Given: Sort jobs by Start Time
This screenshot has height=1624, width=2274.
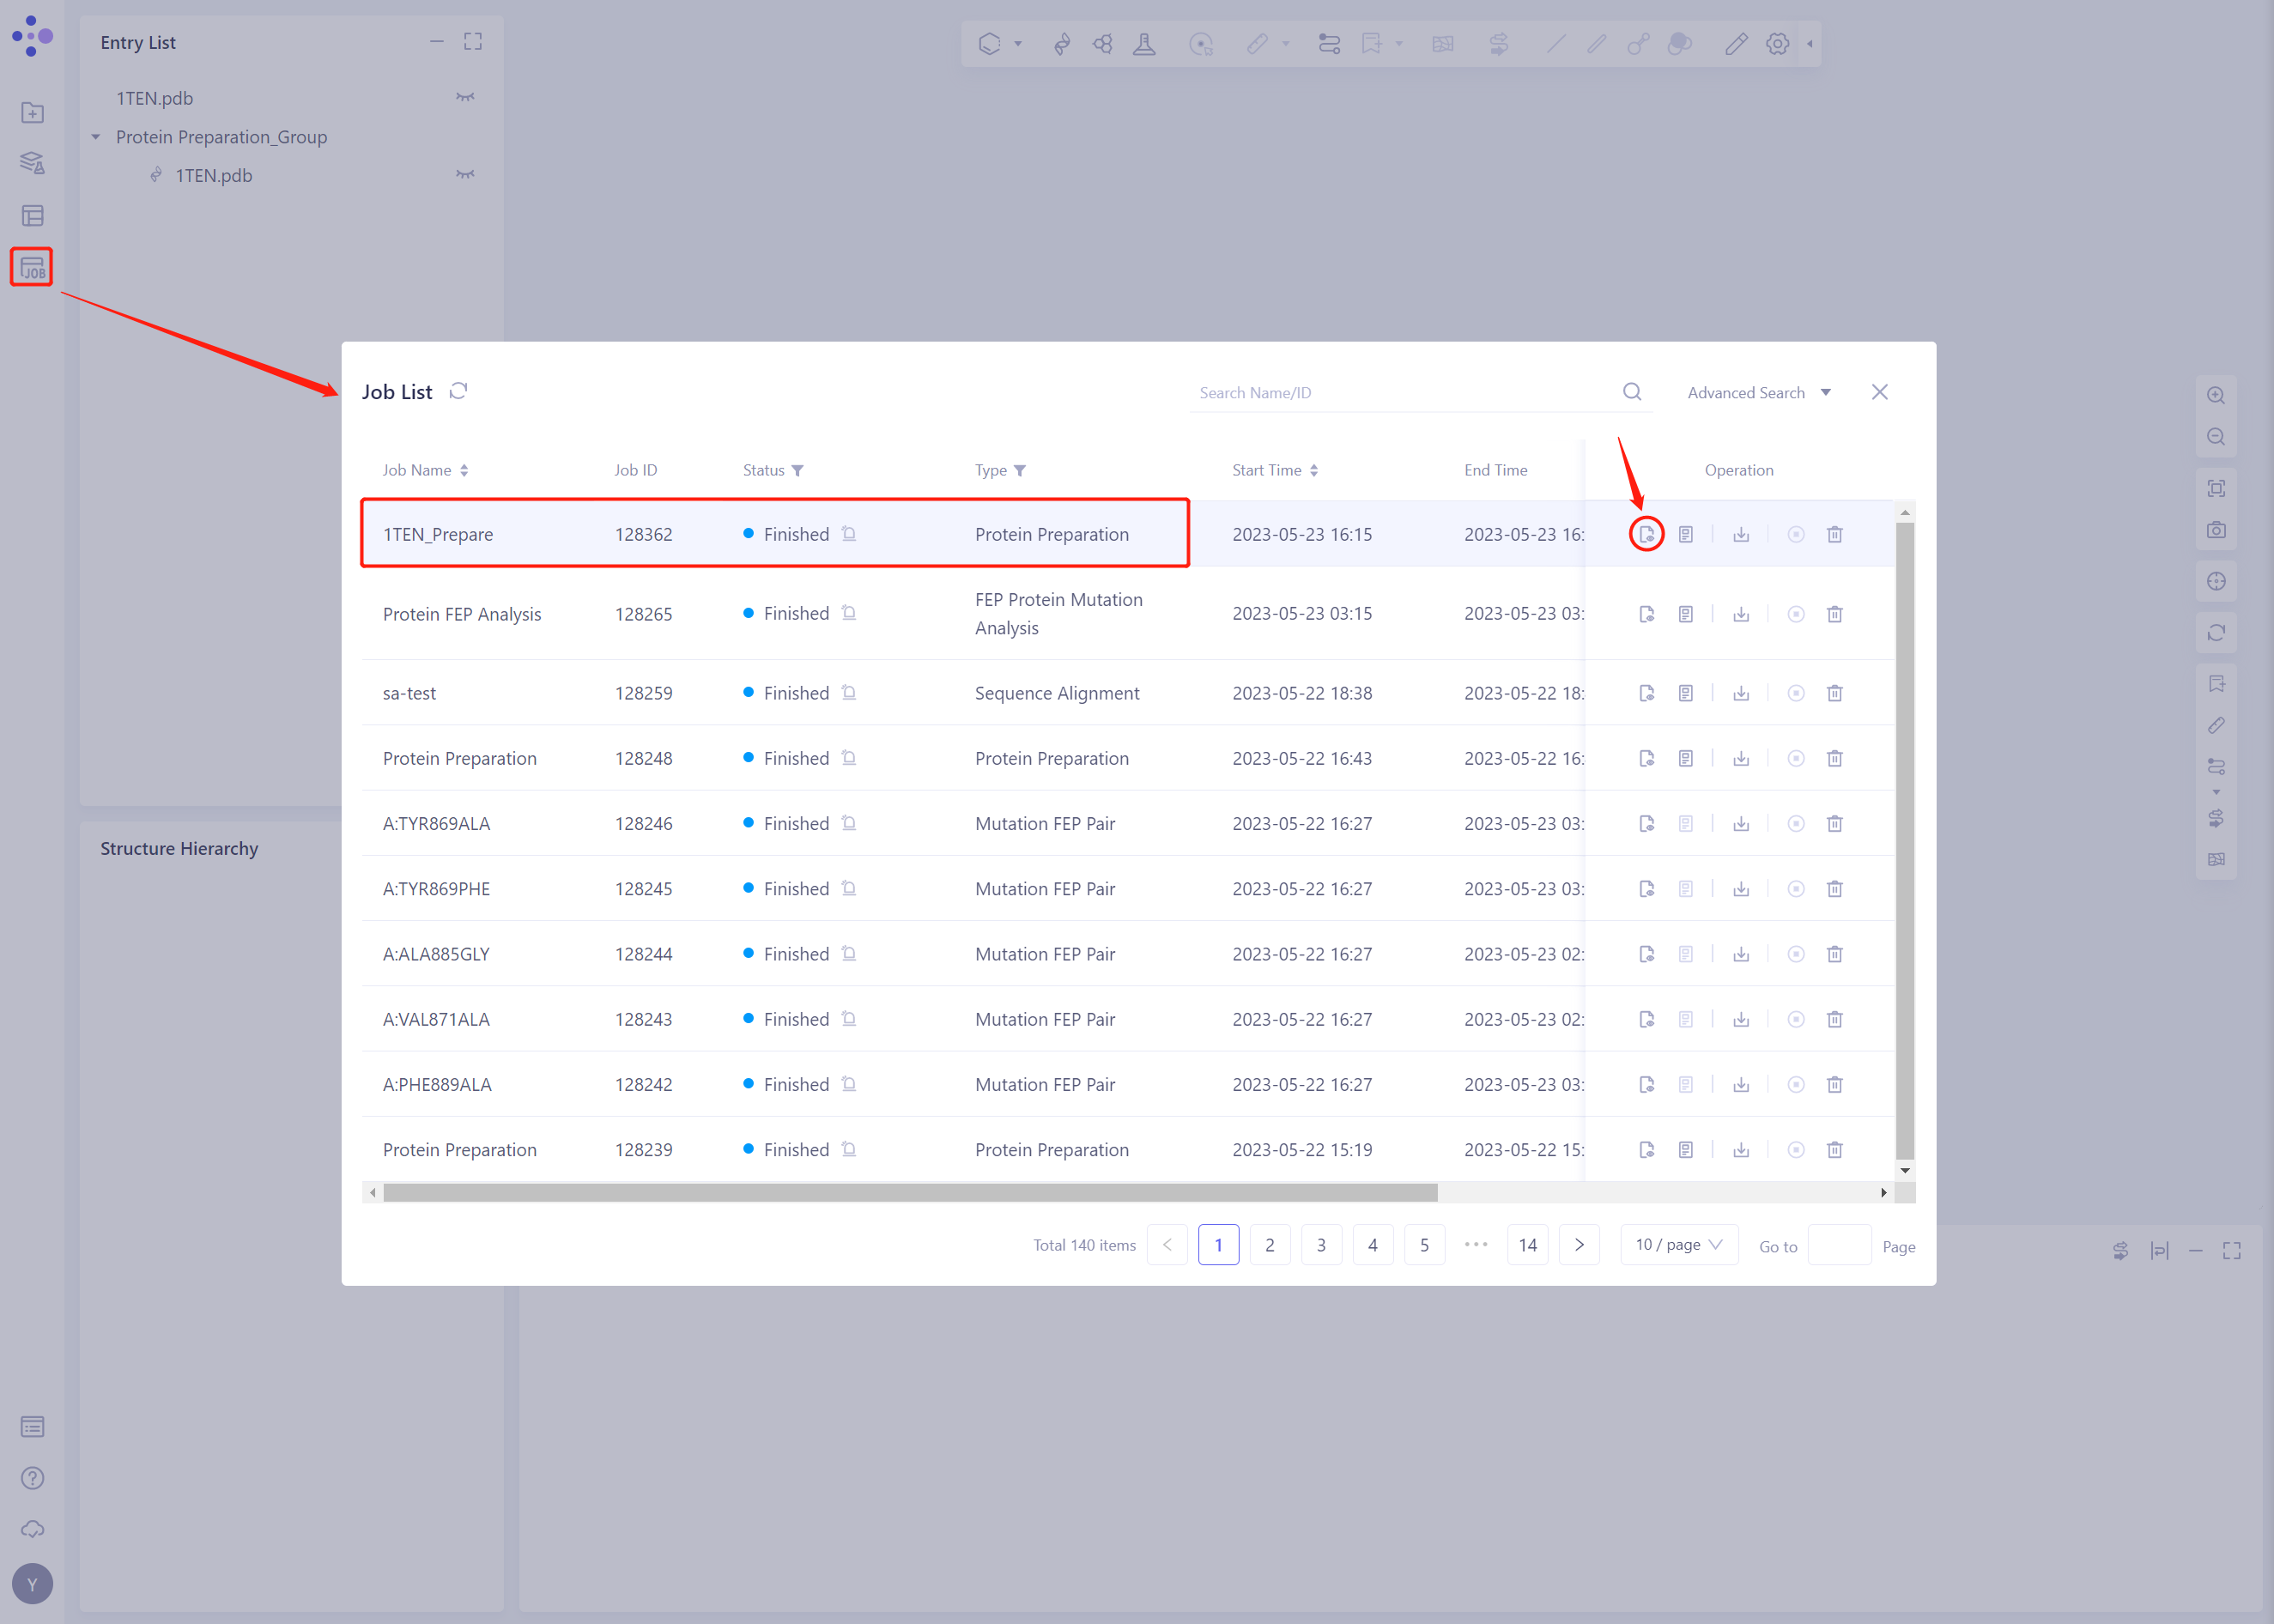Looking at the screenshot, I should [1313, 471].
